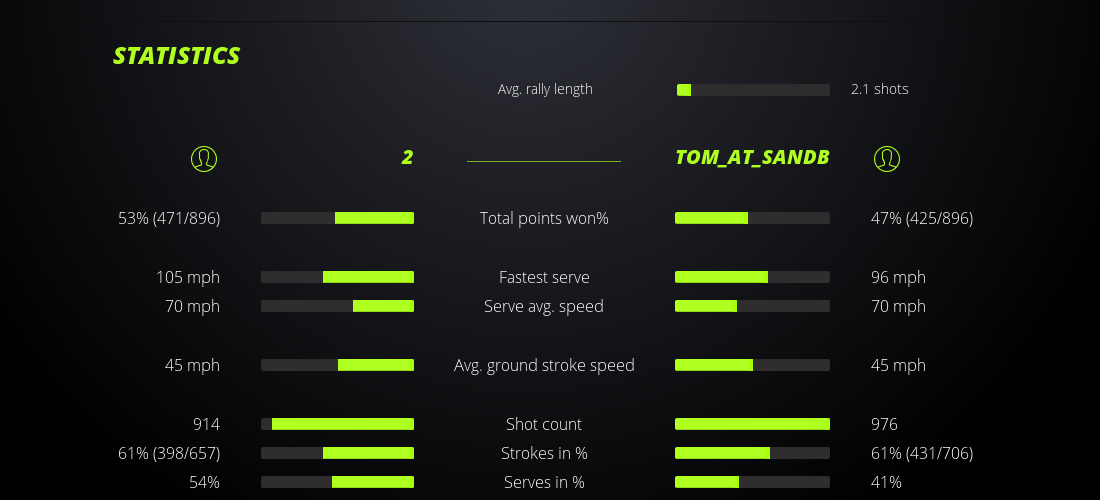Click the left player's Total points won bar
The width and height of the screenshot is (1100, 500).
[337, 218]
